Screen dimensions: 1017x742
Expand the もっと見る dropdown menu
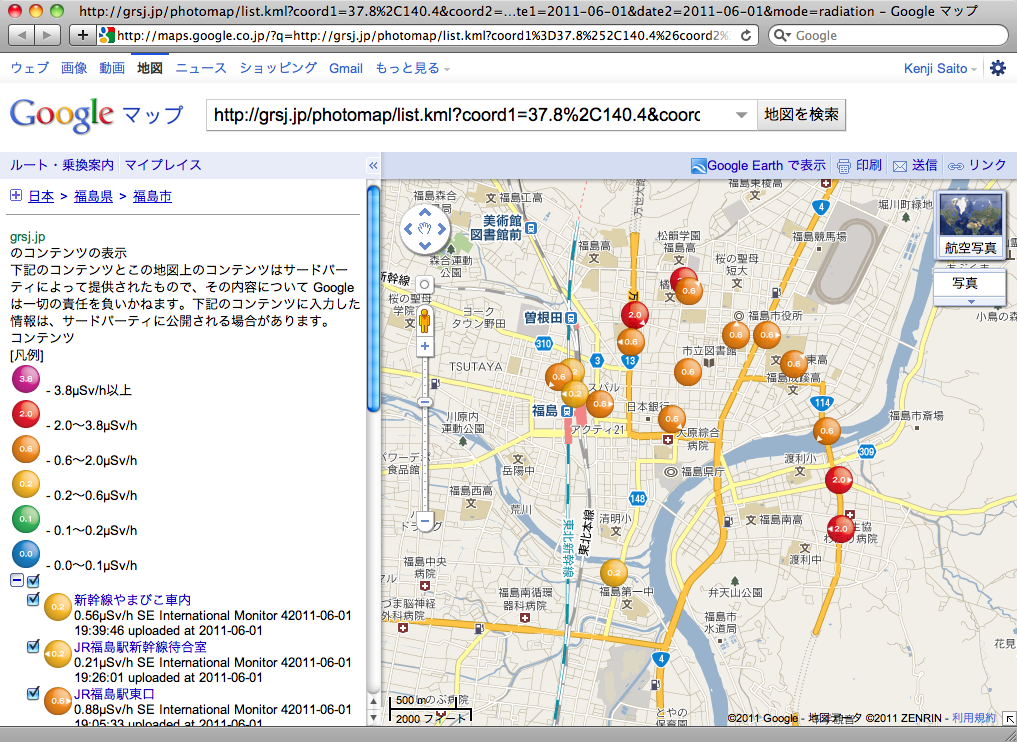[x=412, y=68]
